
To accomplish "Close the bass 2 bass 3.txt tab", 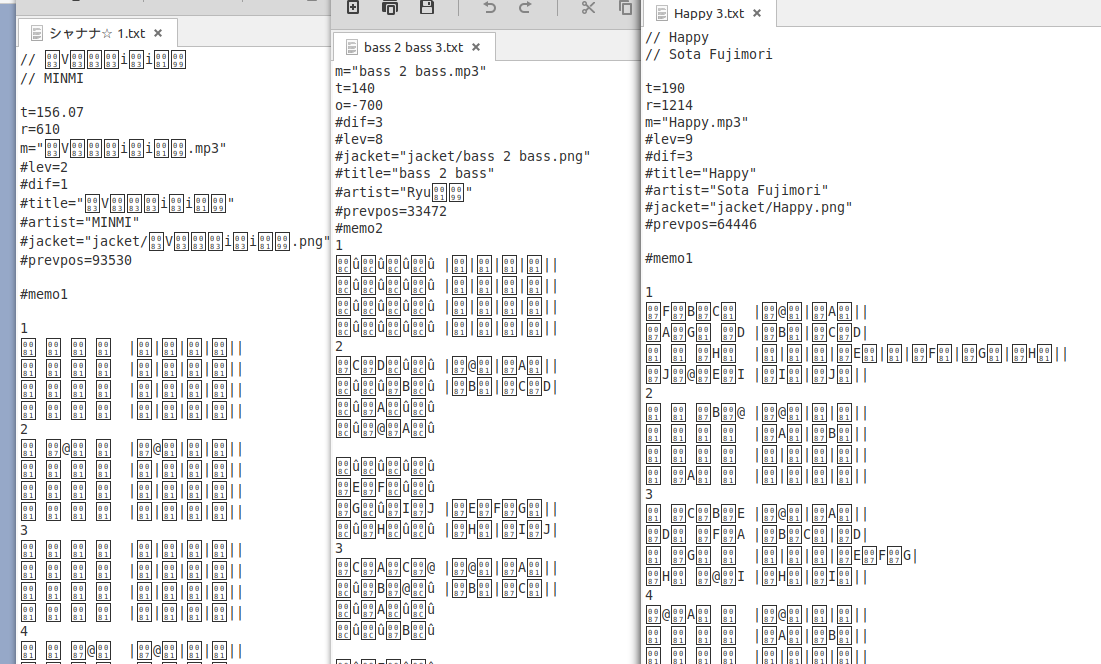I will (476, 47).
